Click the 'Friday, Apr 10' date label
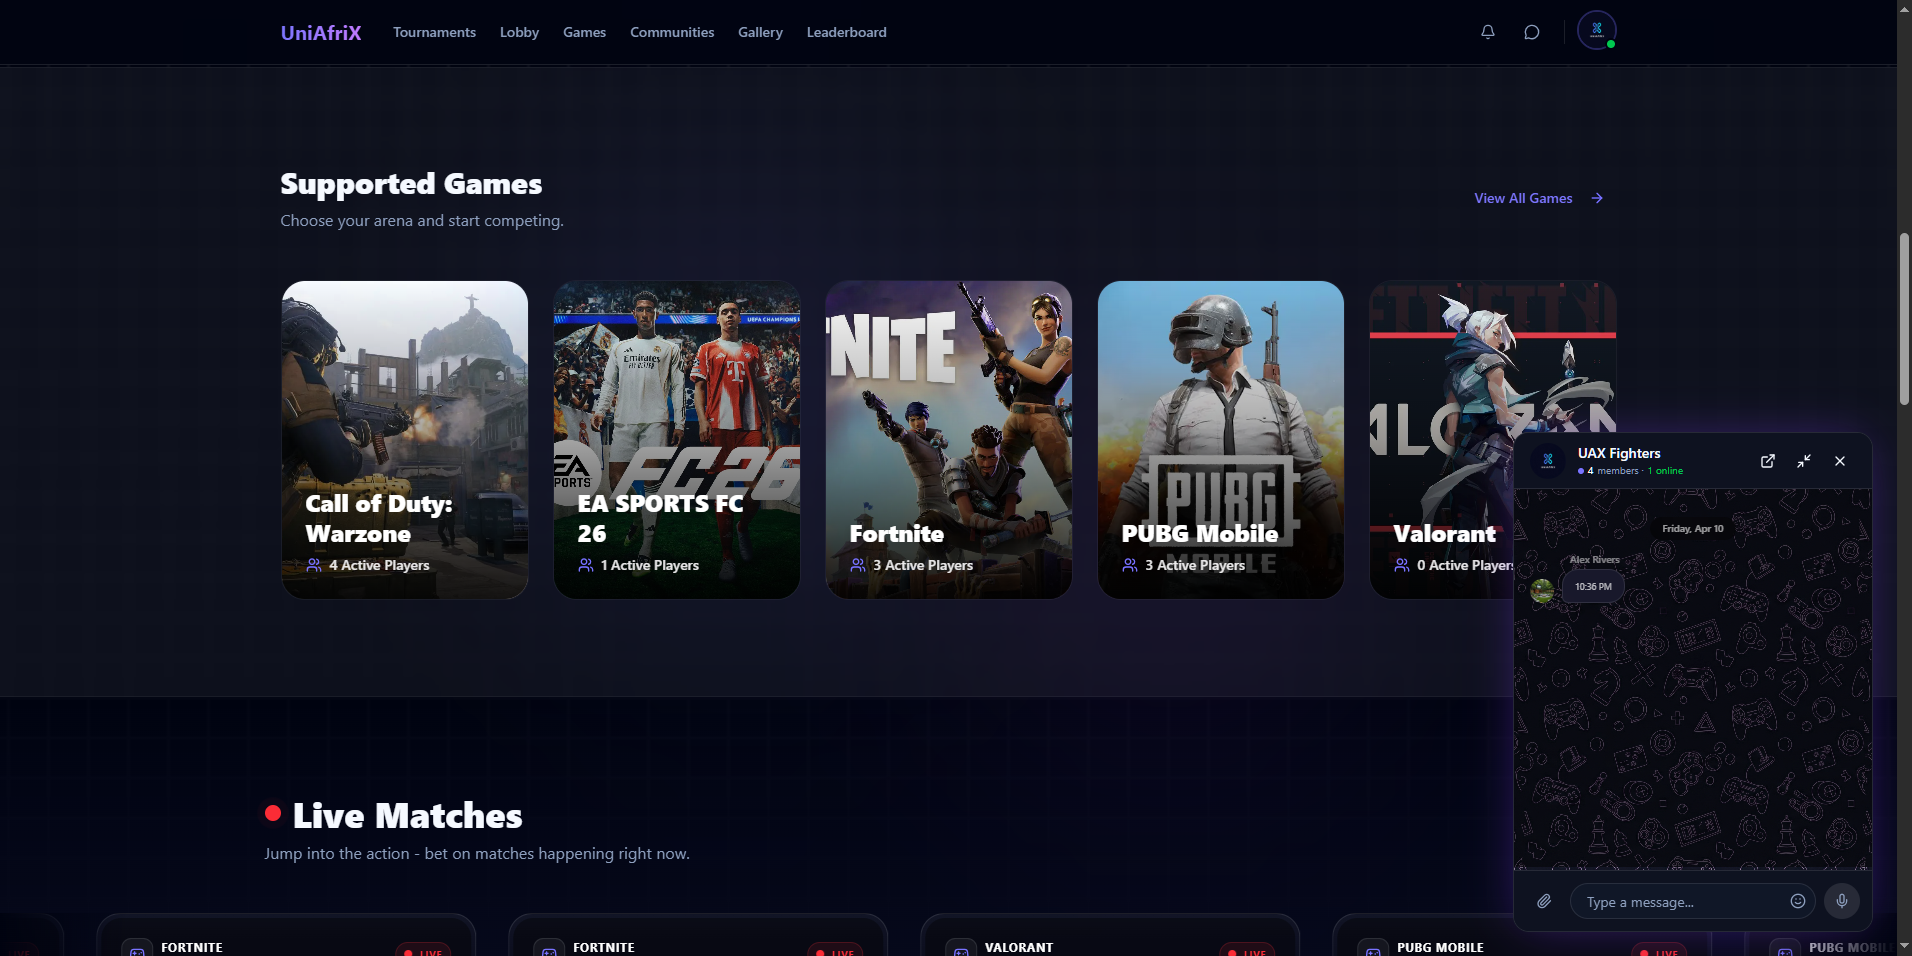Viewport: 1912px width, 956px height. point(1693,528)
